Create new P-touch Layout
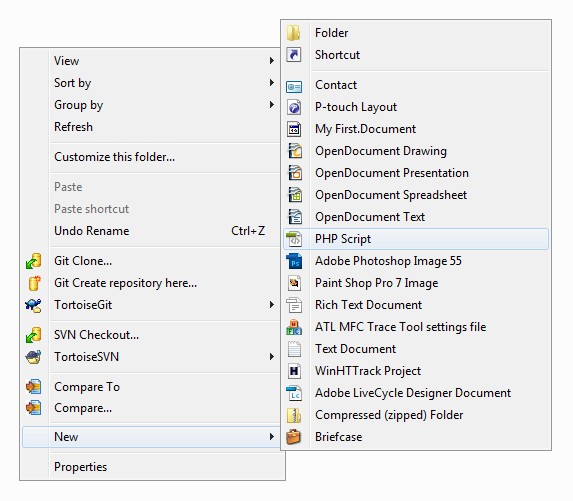The height and width of the screenshot is (501, 573). point(416,107)
